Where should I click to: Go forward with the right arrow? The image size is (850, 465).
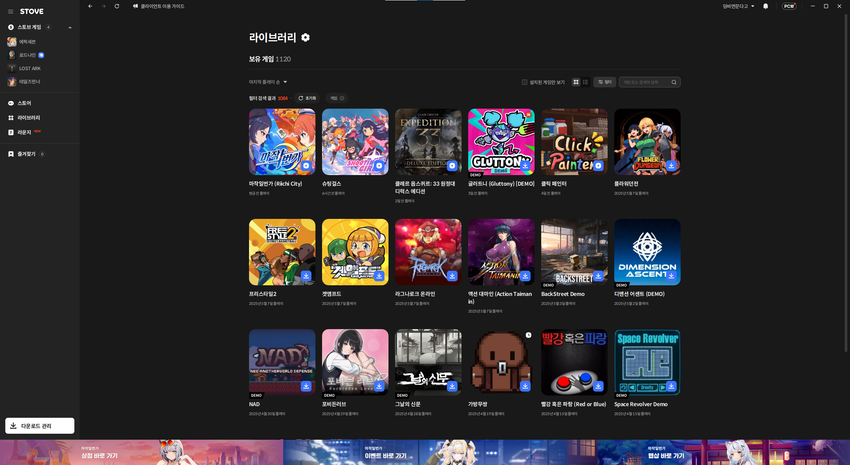coord(104,7)
